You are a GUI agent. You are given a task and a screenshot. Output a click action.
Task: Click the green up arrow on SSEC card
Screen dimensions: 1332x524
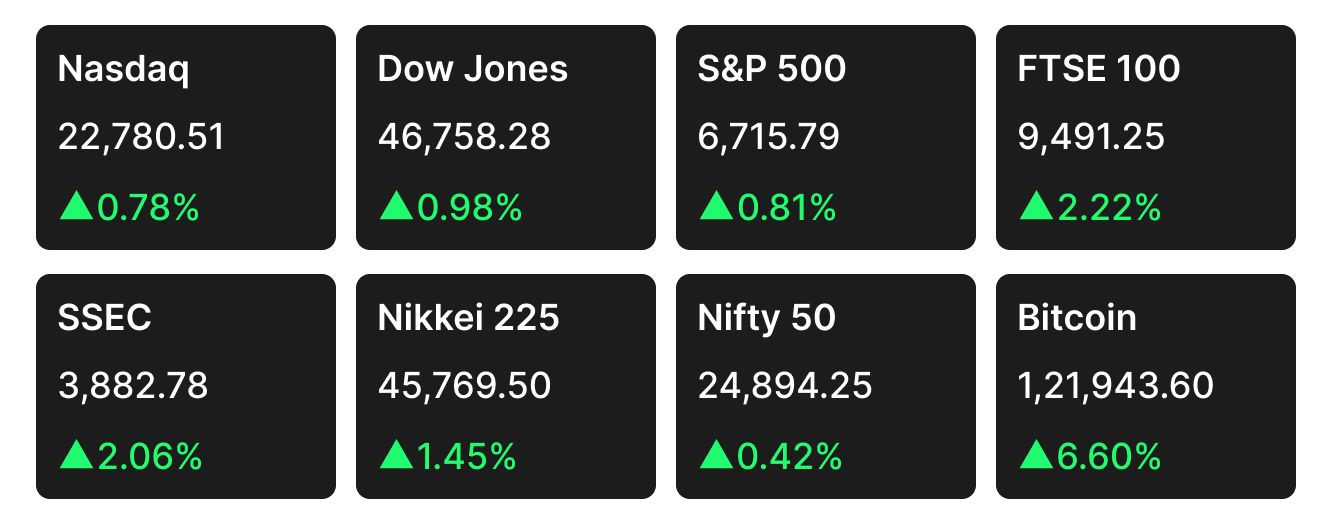pos(76,456)
